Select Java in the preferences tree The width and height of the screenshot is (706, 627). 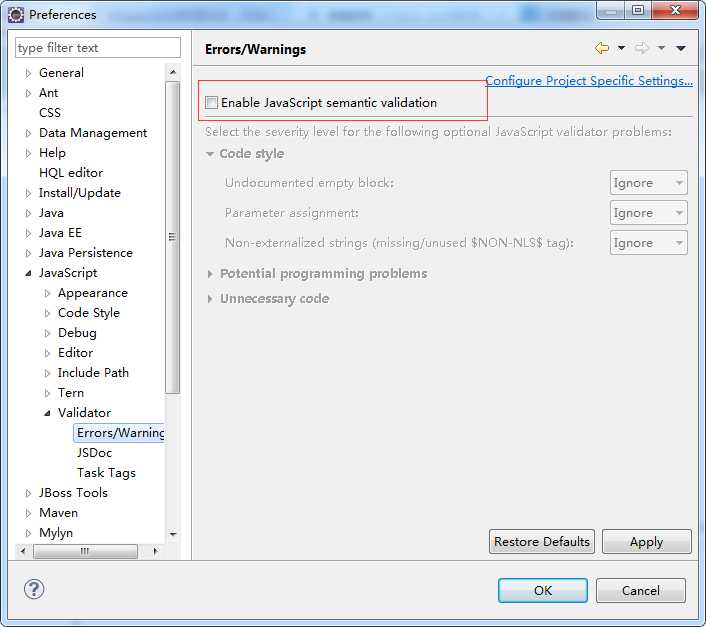click(x=51, y=212)
